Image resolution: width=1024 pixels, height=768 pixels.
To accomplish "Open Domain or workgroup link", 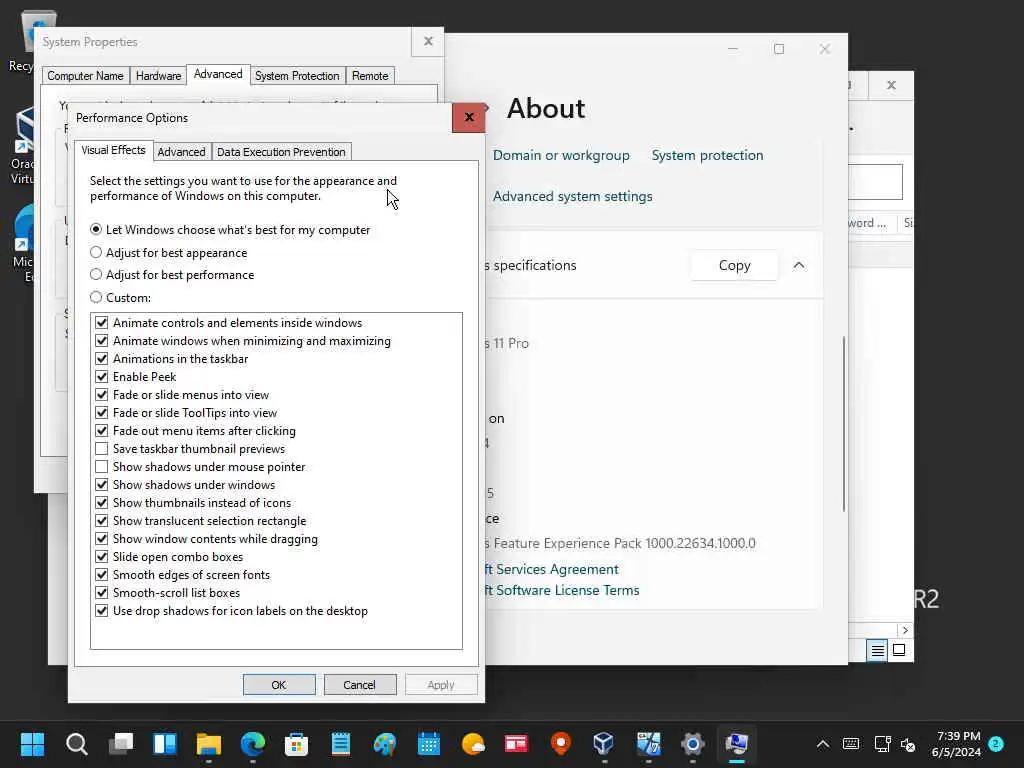I will 561,155.
